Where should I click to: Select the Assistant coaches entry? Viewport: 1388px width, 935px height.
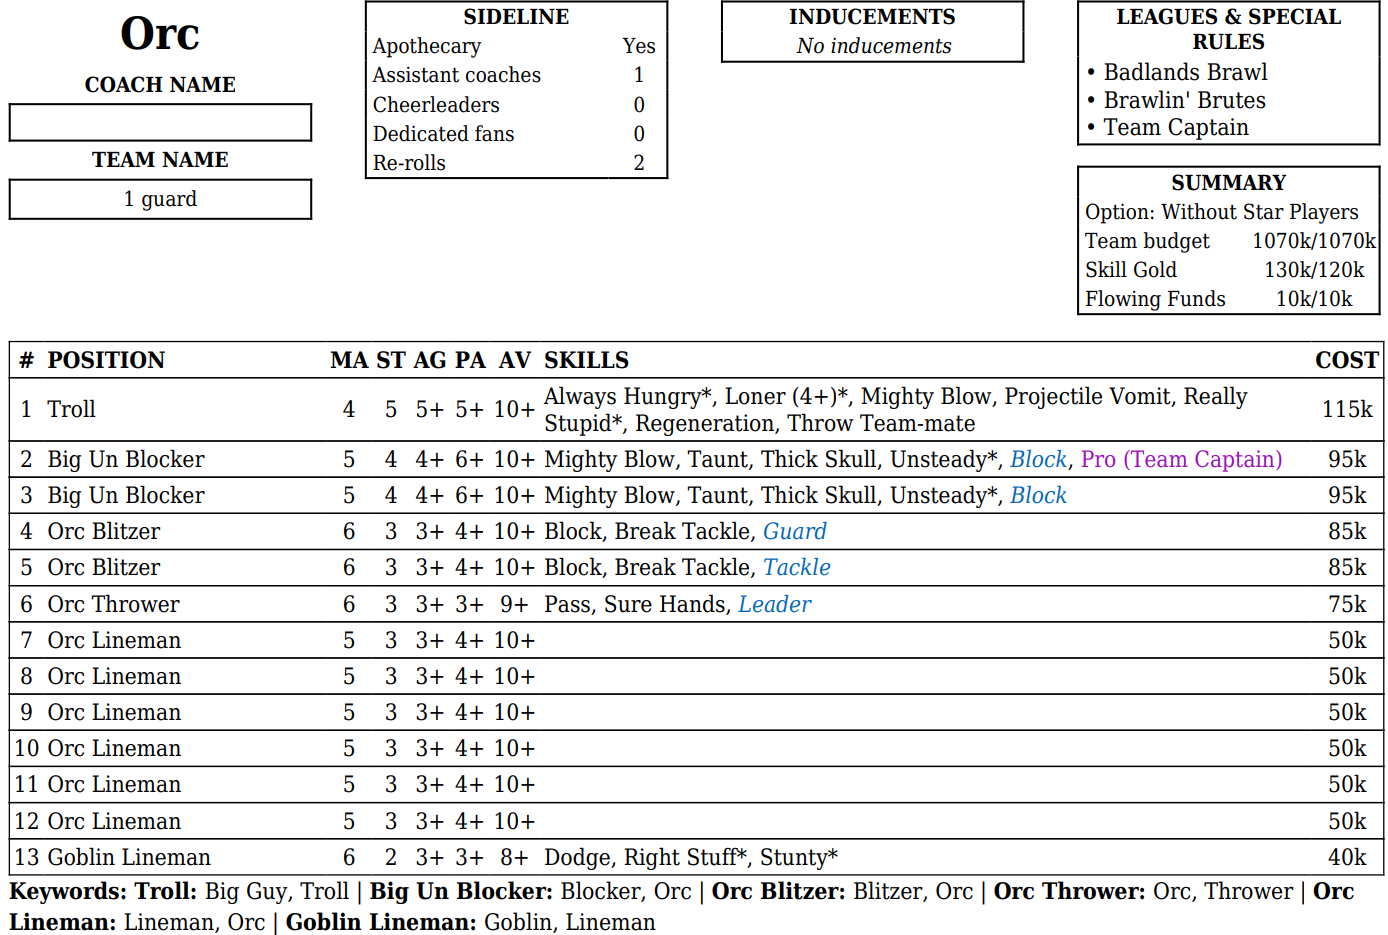(457, 75)
